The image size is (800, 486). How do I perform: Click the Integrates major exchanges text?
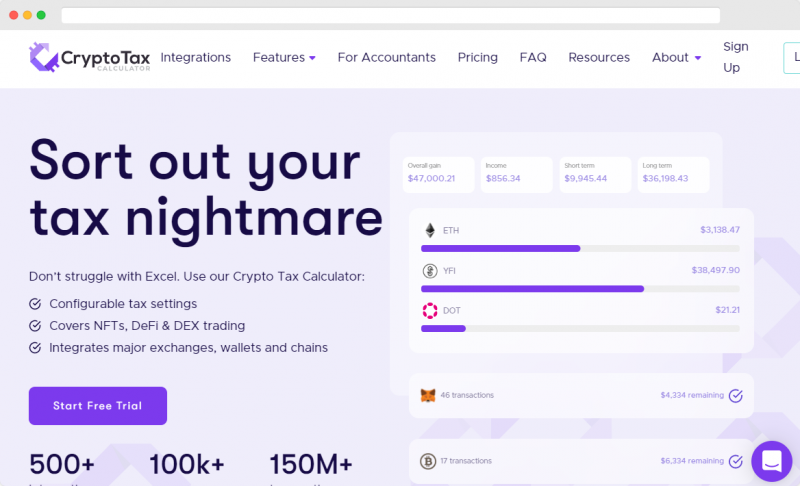188,348
